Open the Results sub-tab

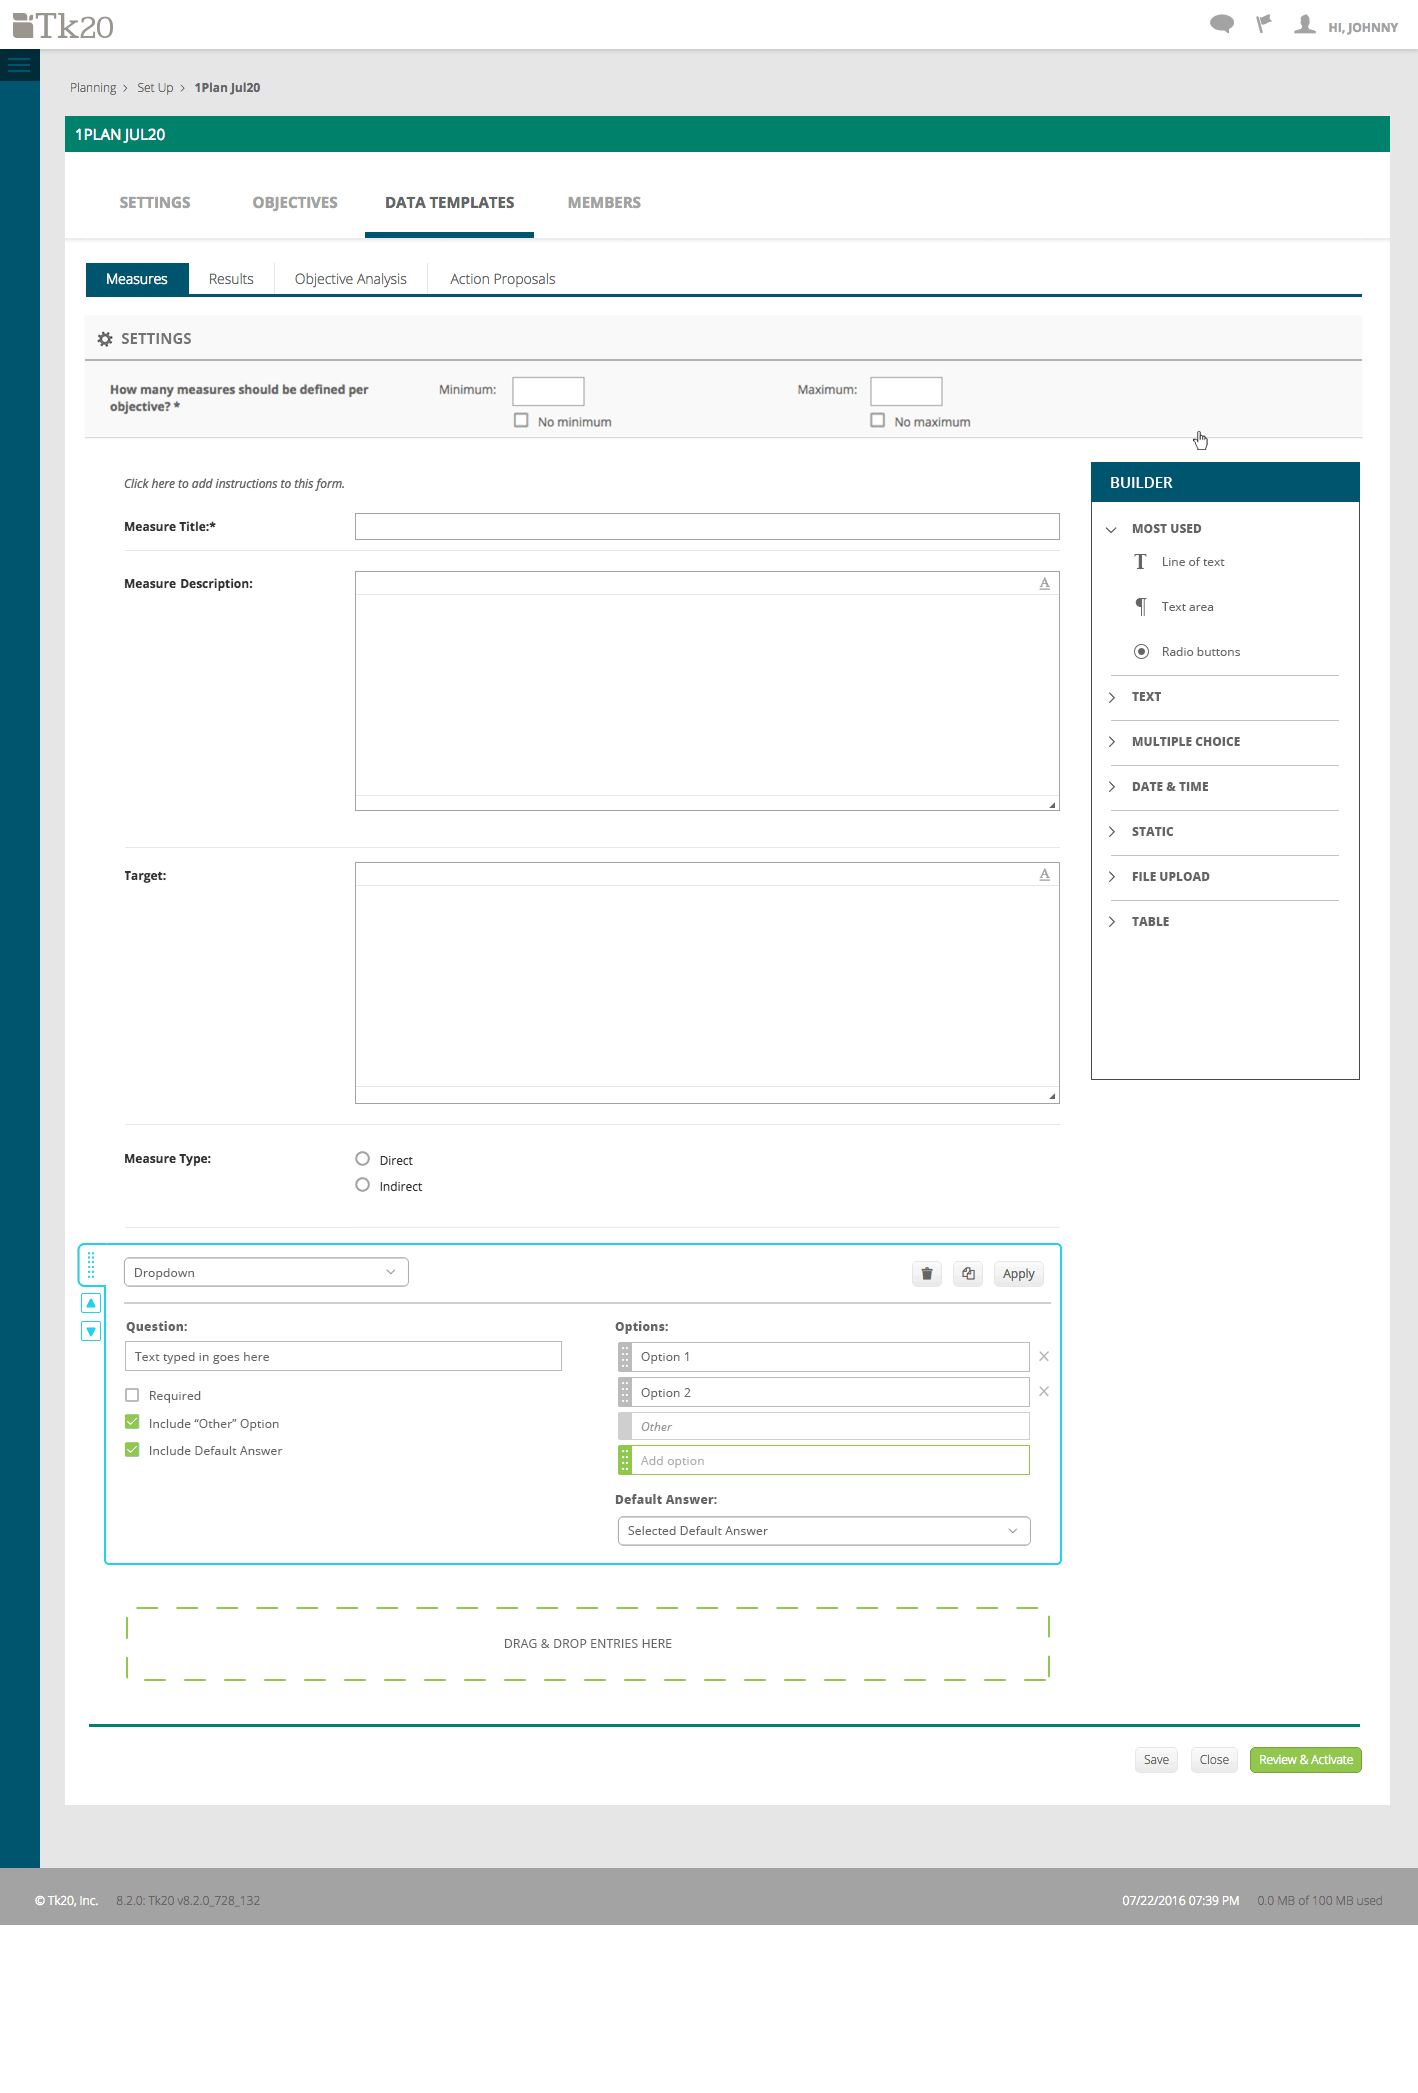[231, 279]
